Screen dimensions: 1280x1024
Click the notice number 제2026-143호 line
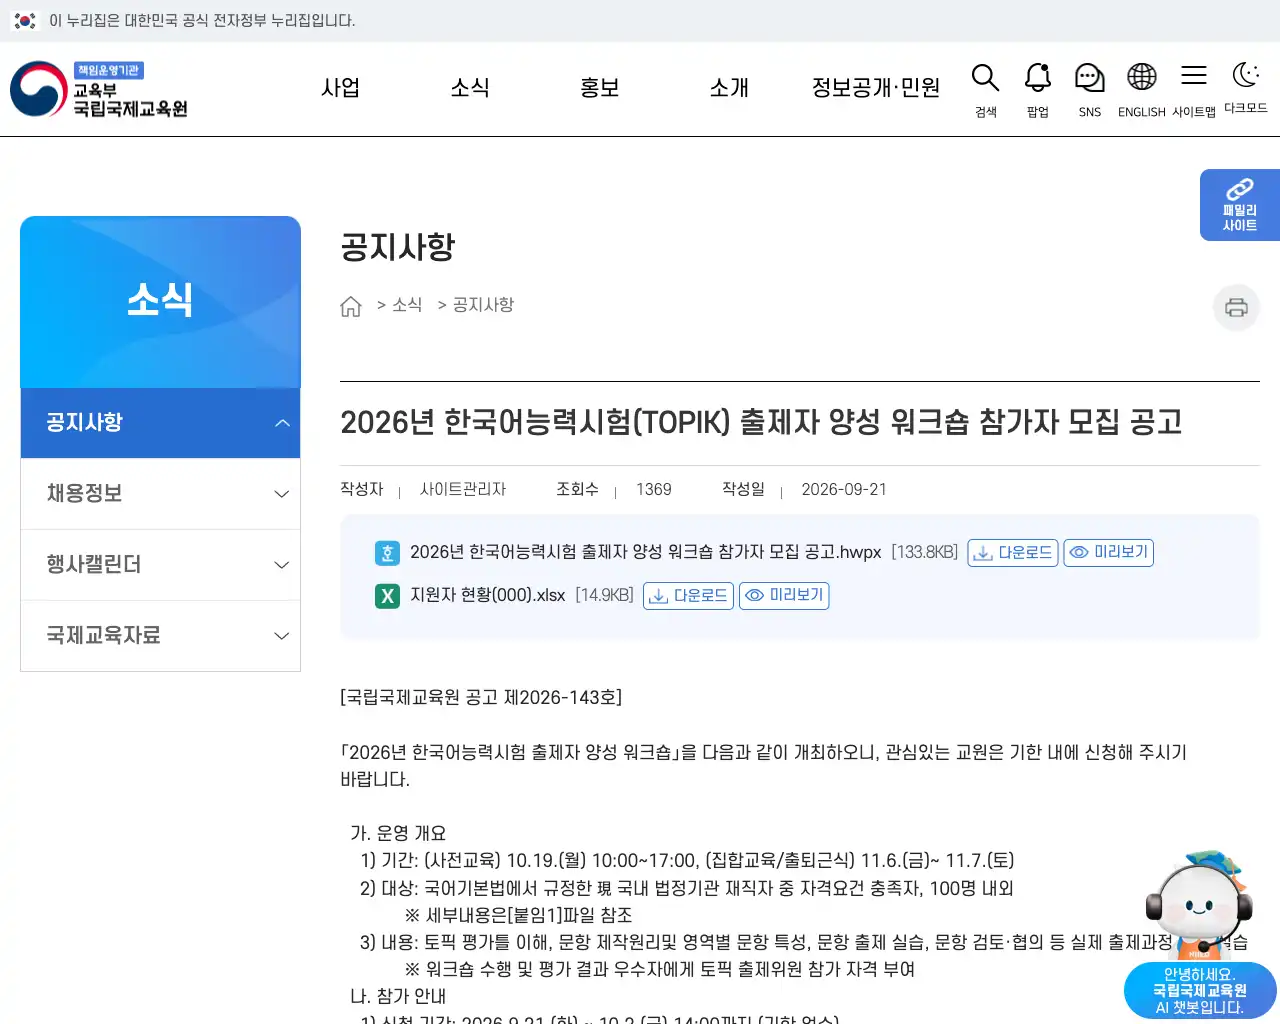481,698
